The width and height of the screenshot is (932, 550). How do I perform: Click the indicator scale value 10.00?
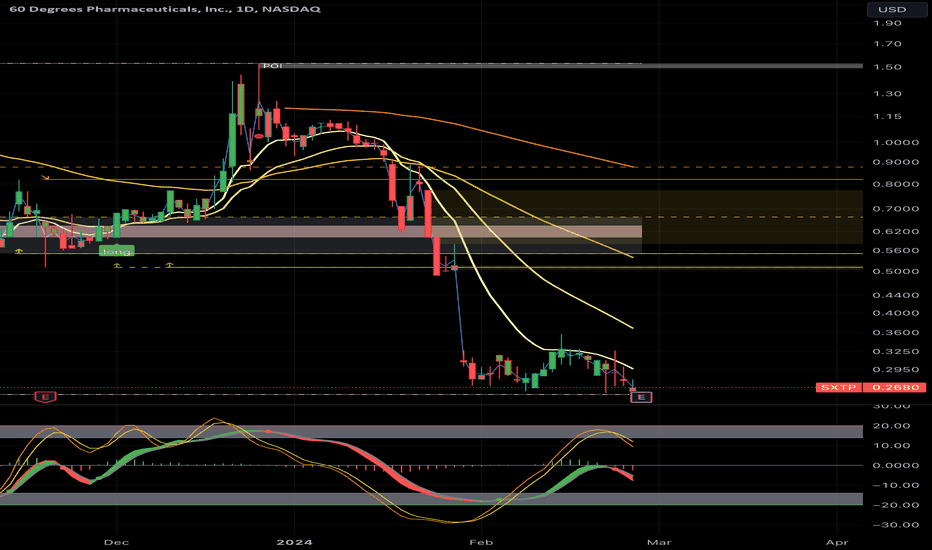(892, 445)
